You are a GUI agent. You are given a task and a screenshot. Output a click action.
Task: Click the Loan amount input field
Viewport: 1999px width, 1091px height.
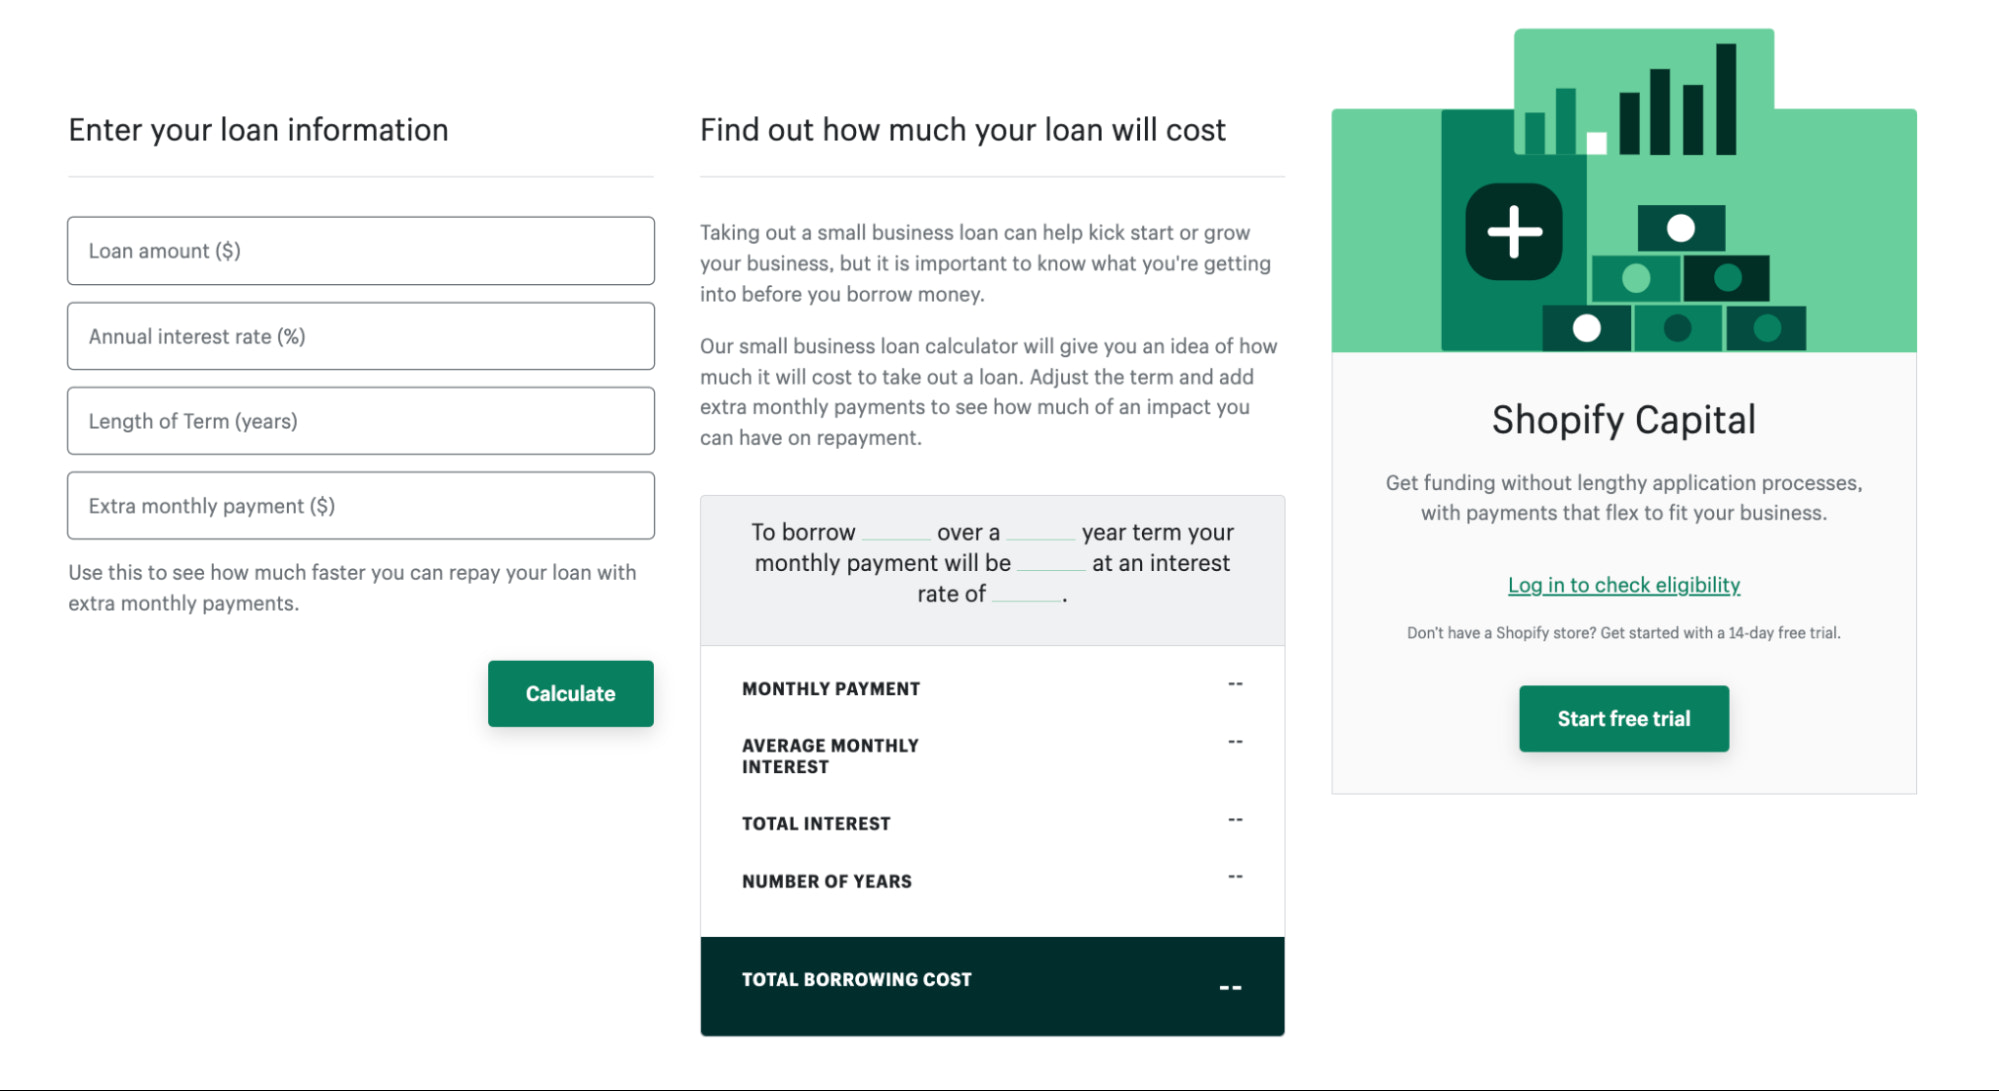point(360,251)
